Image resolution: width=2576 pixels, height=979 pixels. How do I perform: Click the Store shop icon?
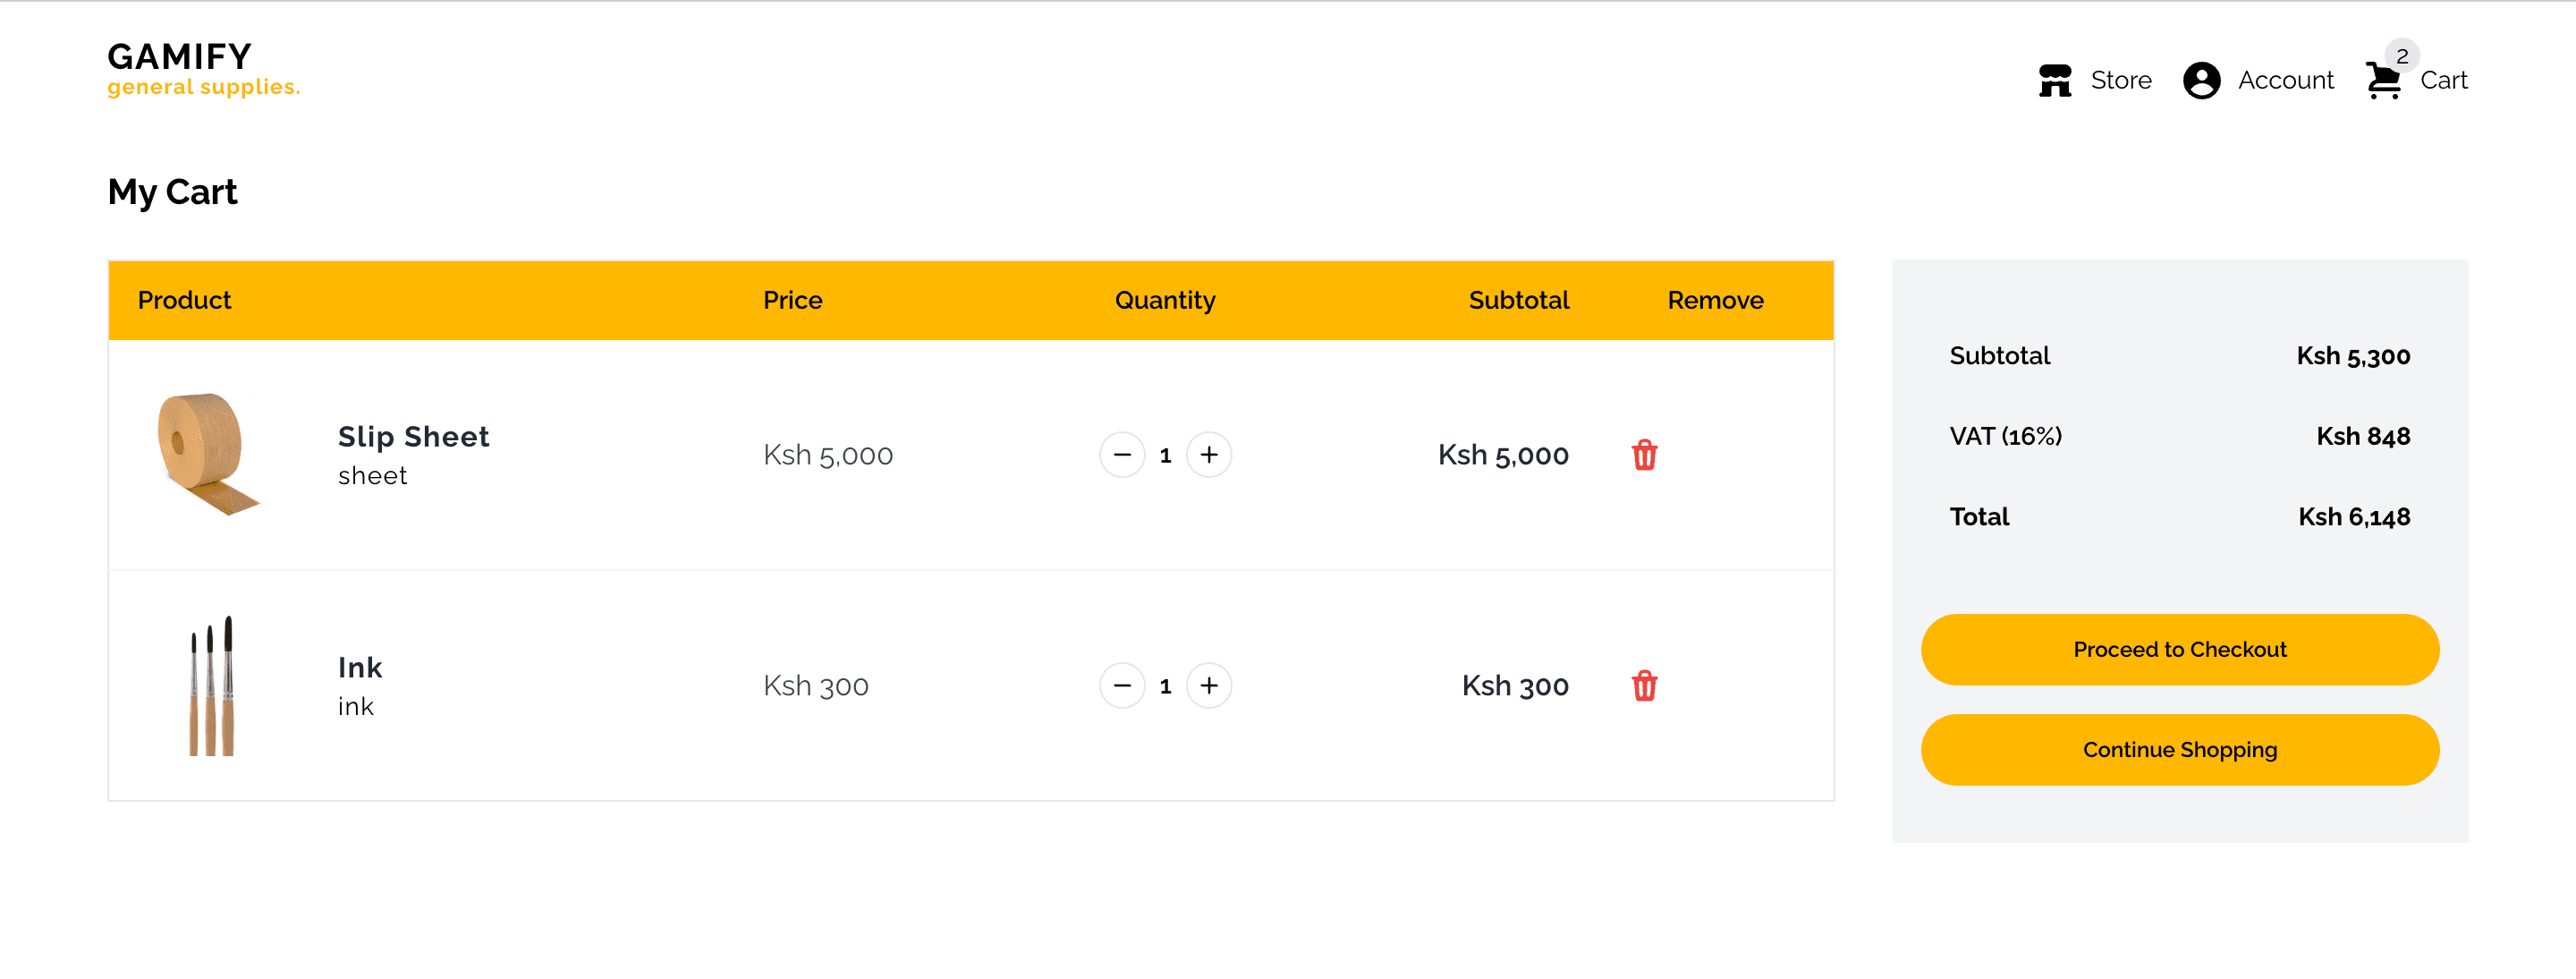[2054, 80]
